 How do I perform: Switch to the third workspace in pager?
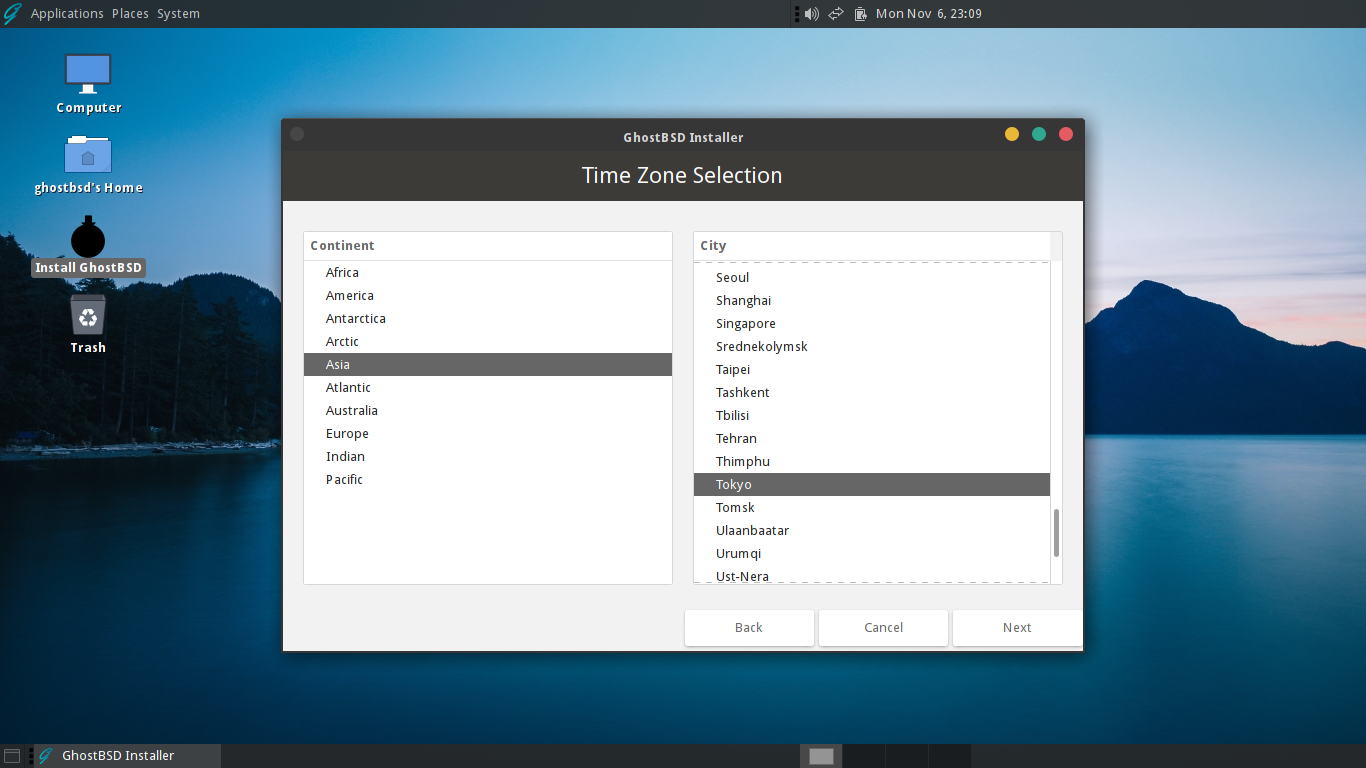[907, 756]
